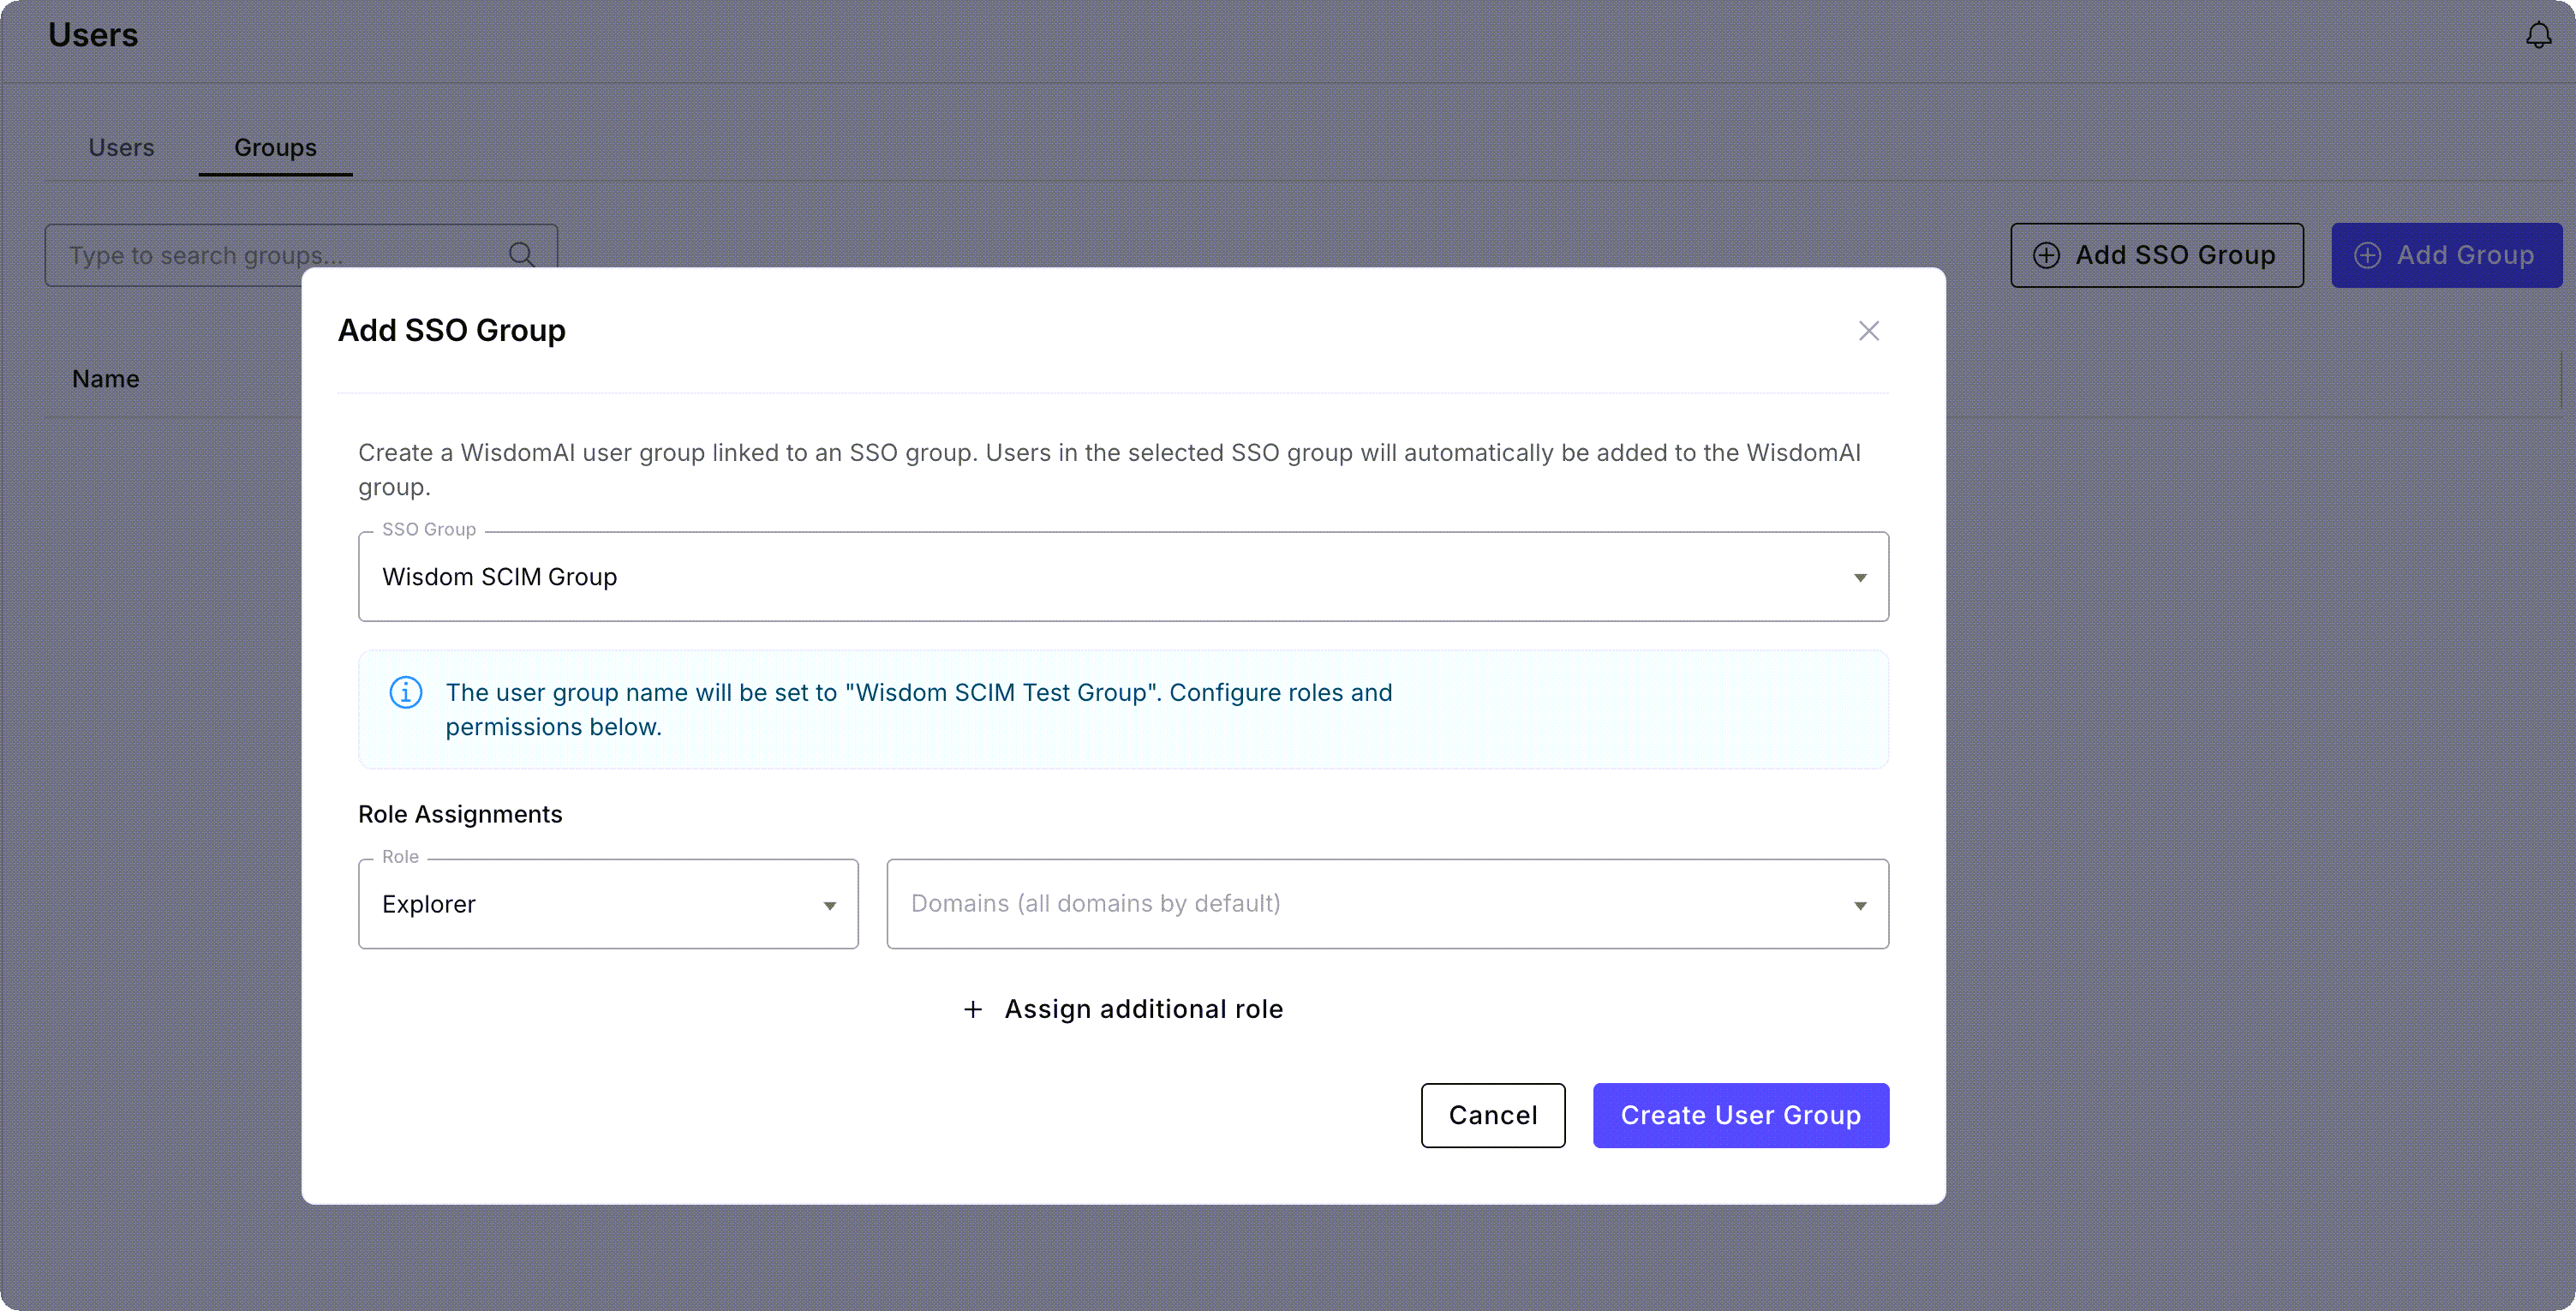
Task: Switch to the Users tab
Action: click(121, 147)
